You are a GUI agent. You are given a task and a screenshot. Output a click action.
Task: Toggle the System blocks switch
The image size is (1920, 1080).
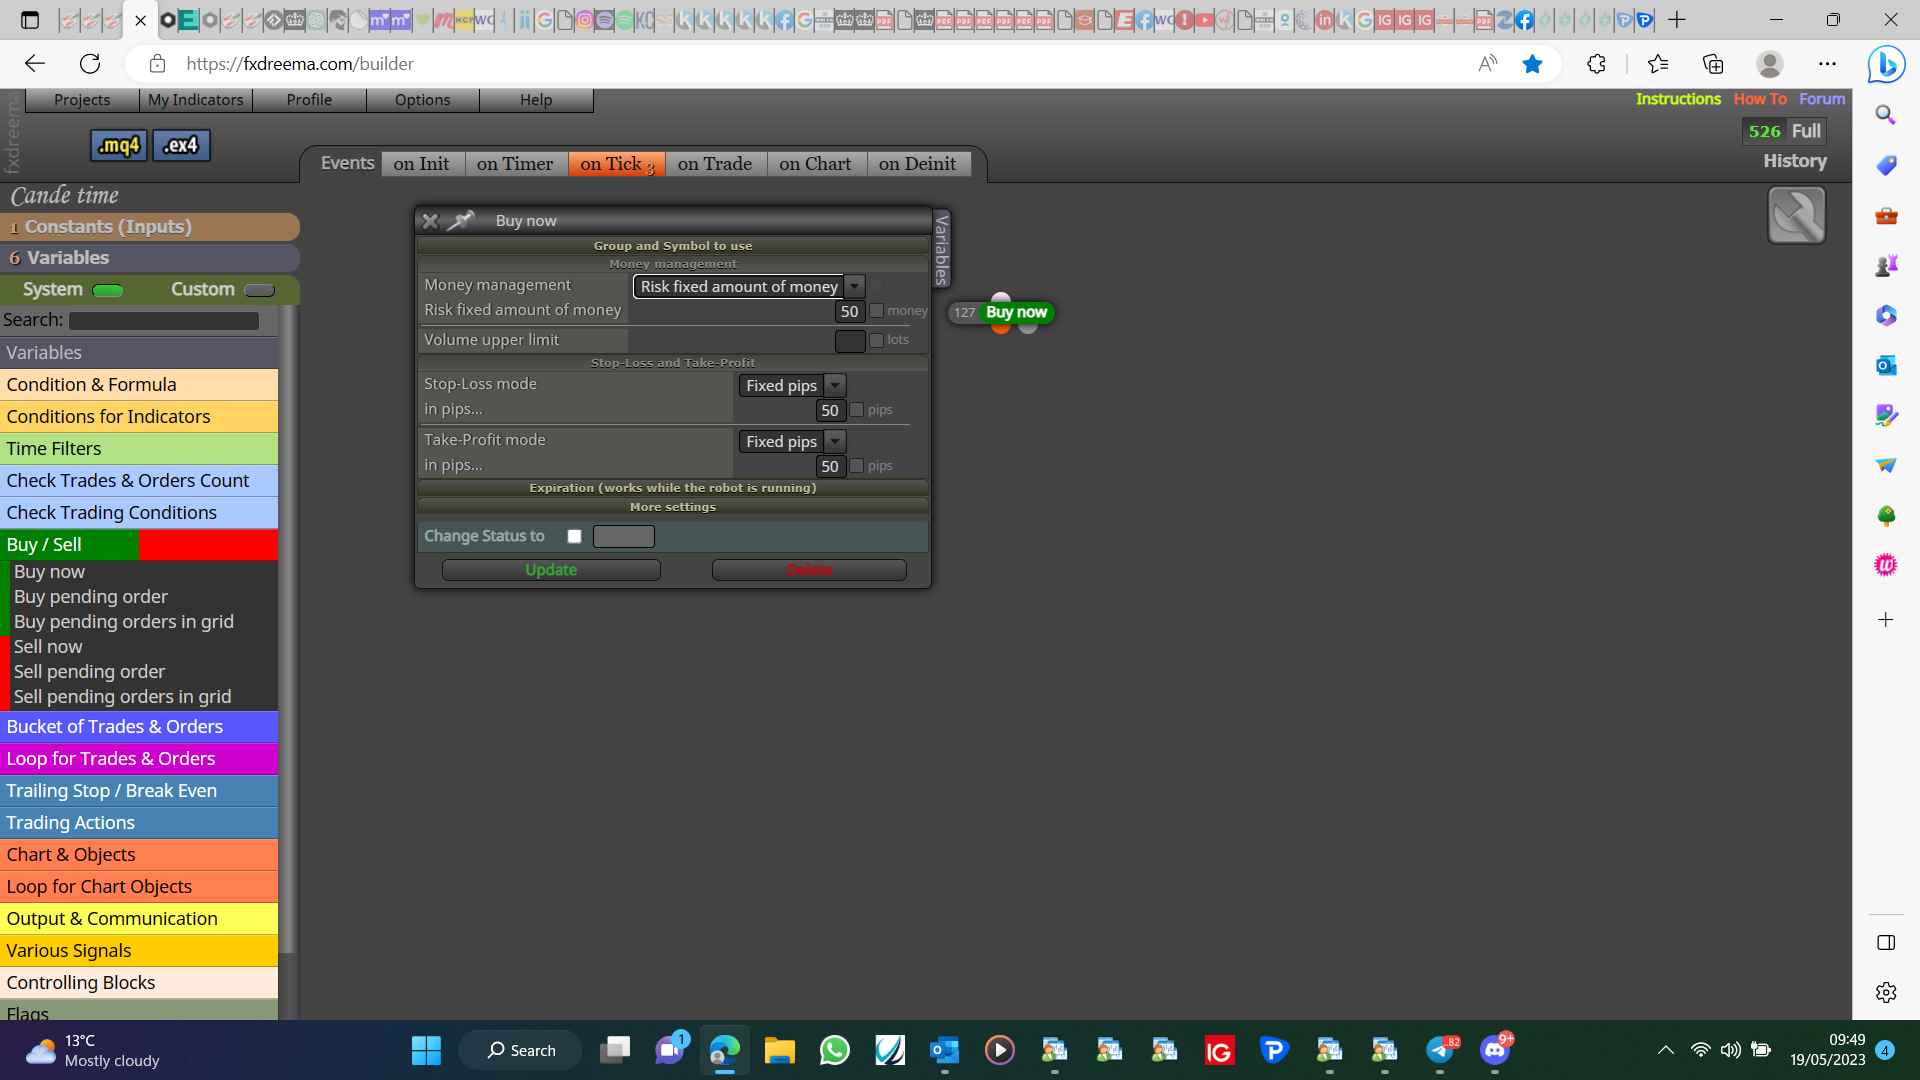click(107, 290)
